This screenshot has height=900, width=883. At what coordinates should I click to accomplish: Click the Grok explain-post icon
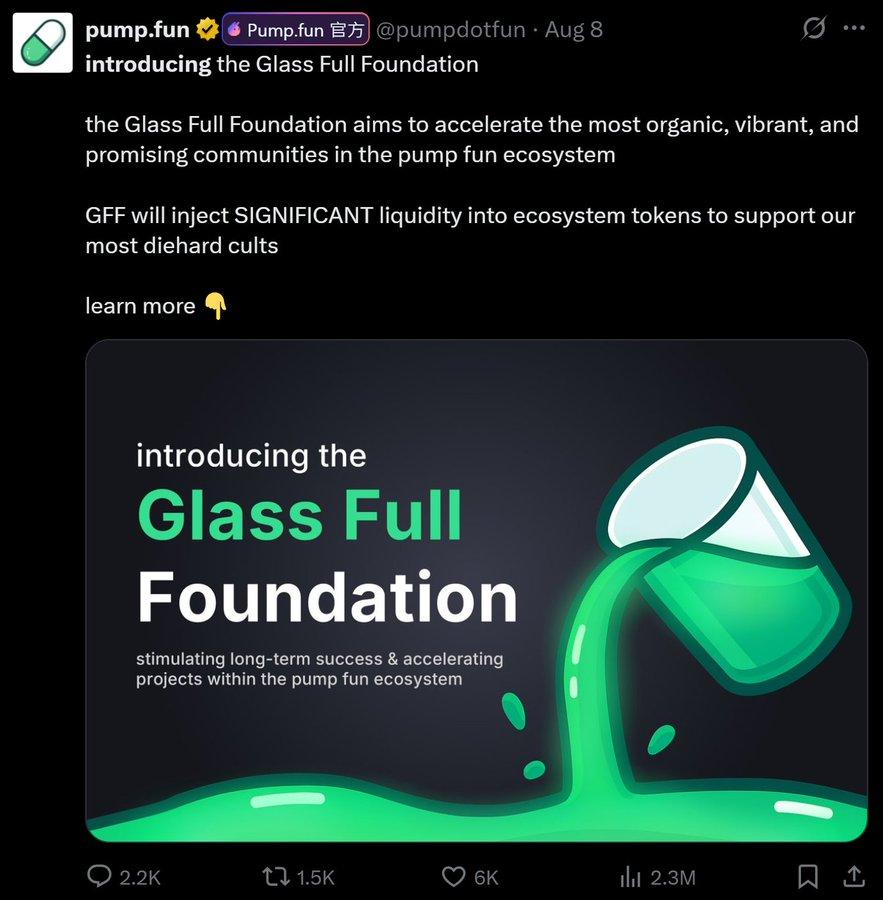tap(814, 28)
